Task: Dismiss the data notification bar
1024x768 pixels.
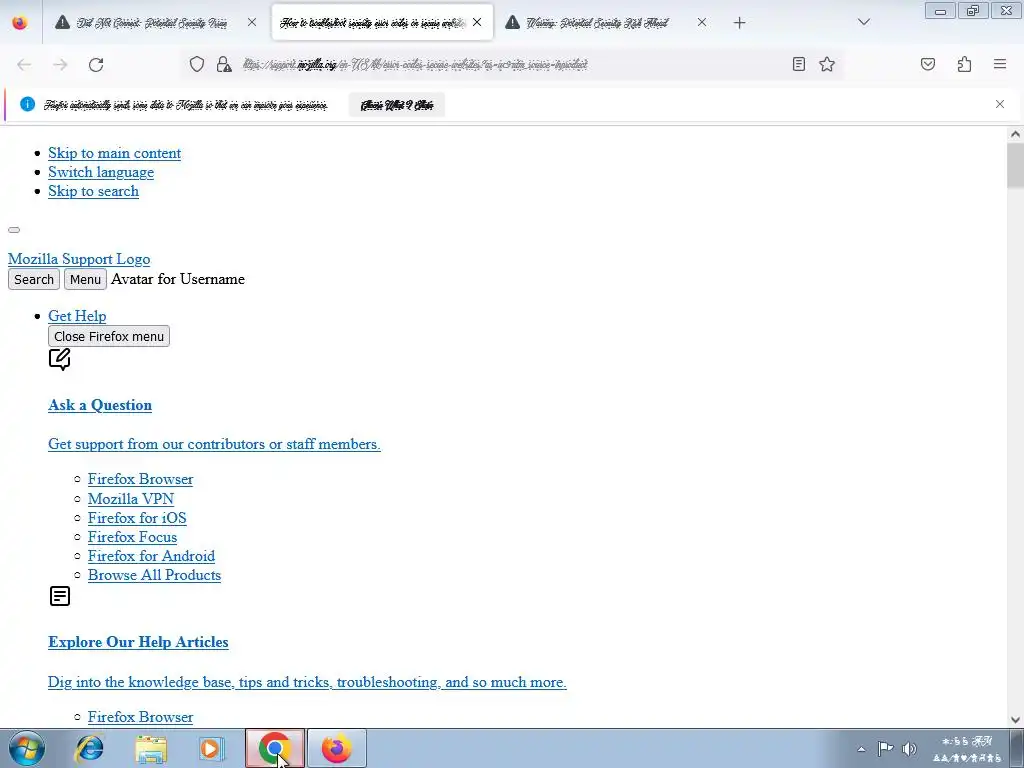Action: [1000, 104]
